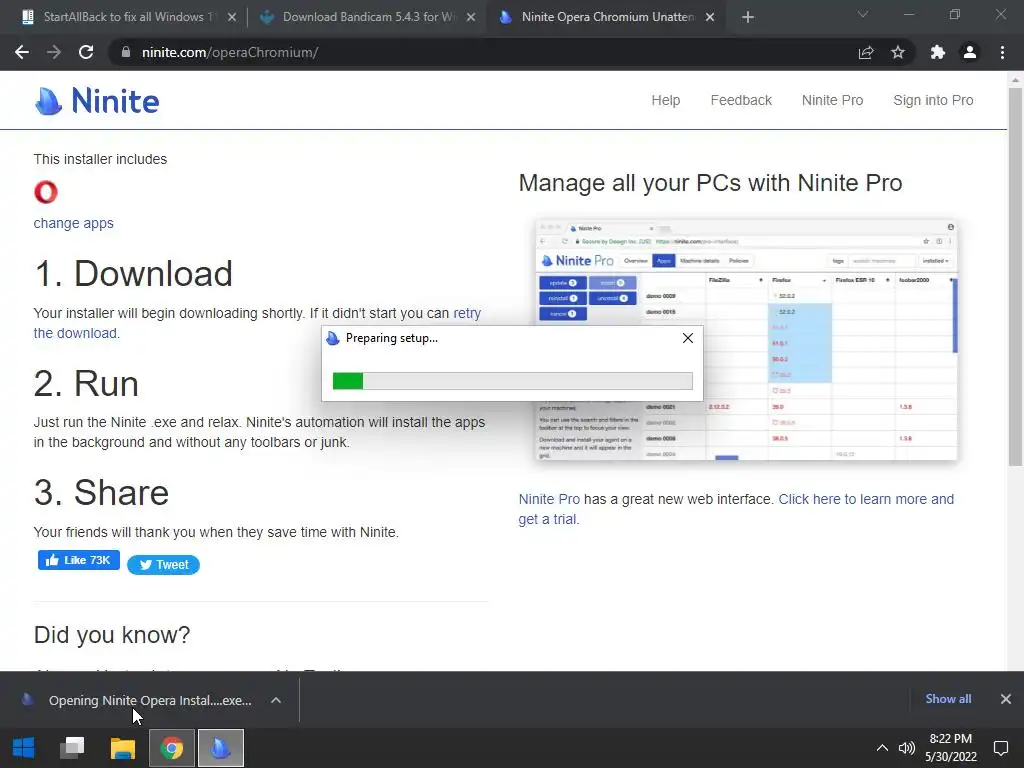Open the notification center icon
Image resolution: width=1024 pixels, height=768 pixels.
coord(1000,748)
